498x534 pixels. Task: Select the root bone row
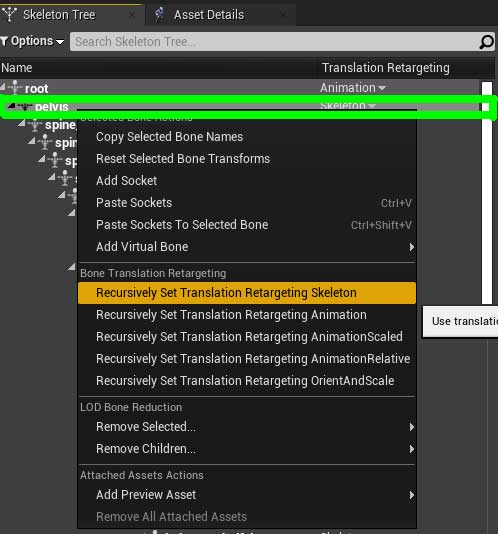click(x=240, y=88)
